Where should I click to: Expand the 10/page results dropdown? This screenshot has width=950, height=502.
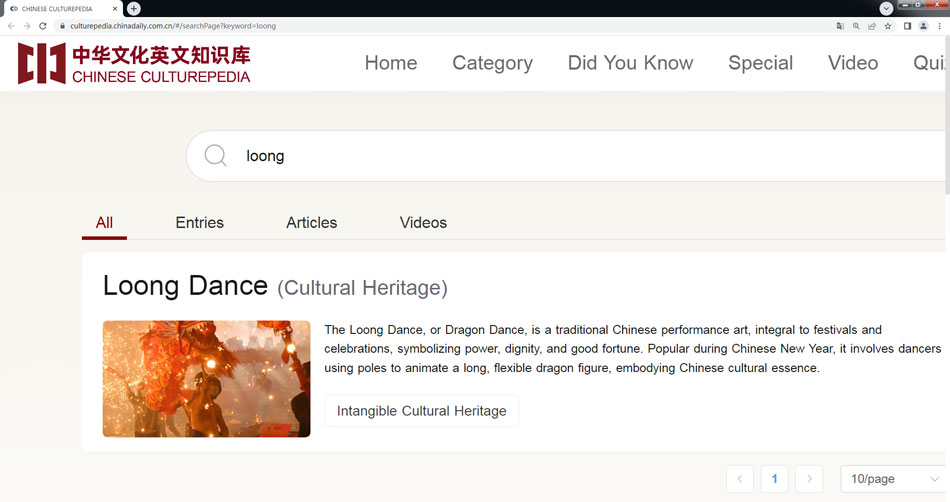click(892, 479)
